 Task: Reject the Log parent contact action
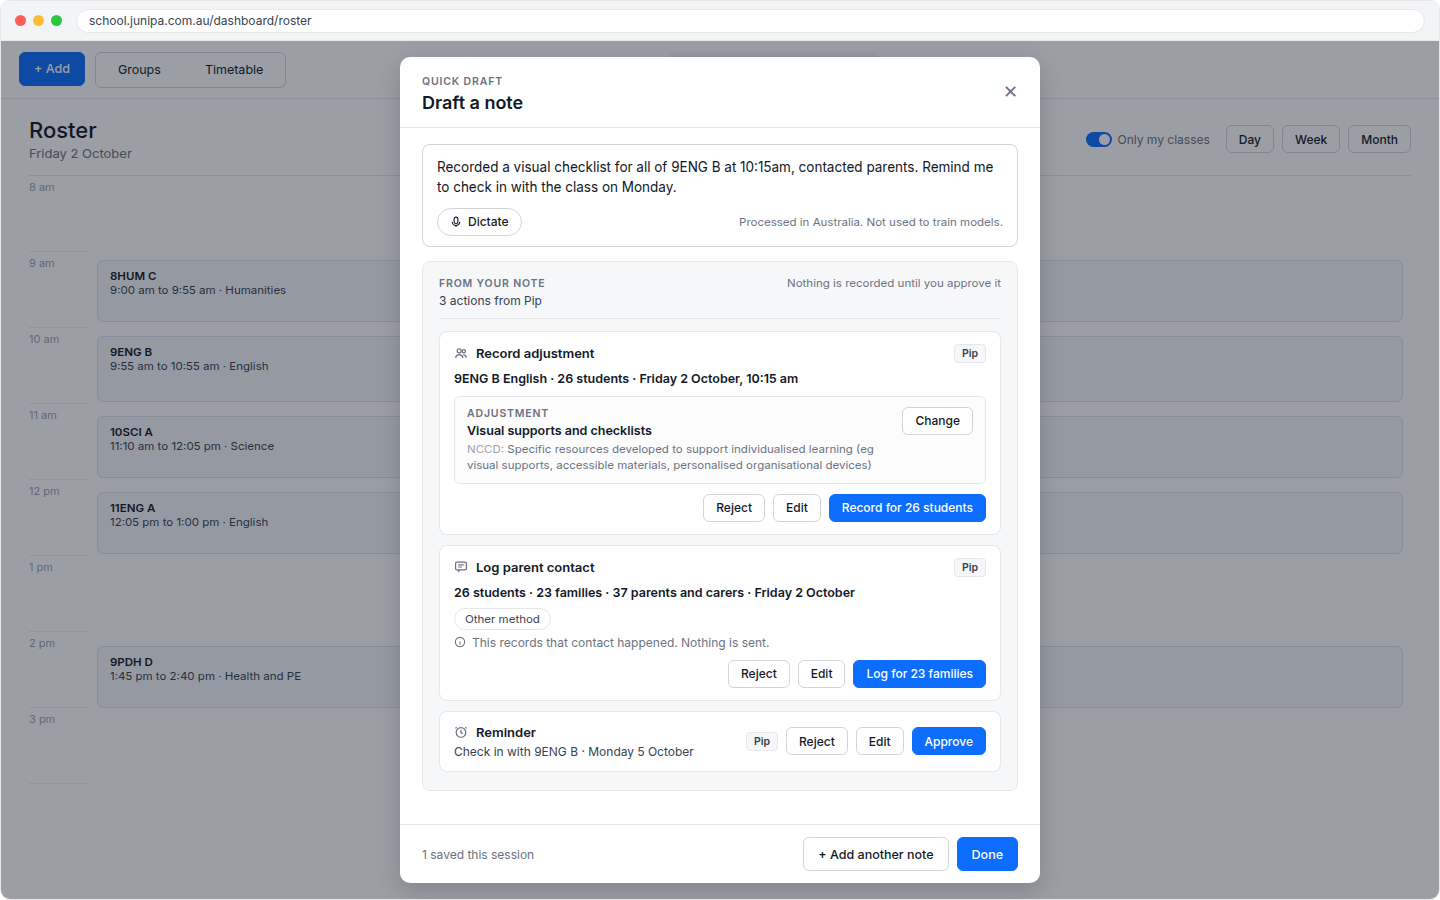click(x=759, y=674)
